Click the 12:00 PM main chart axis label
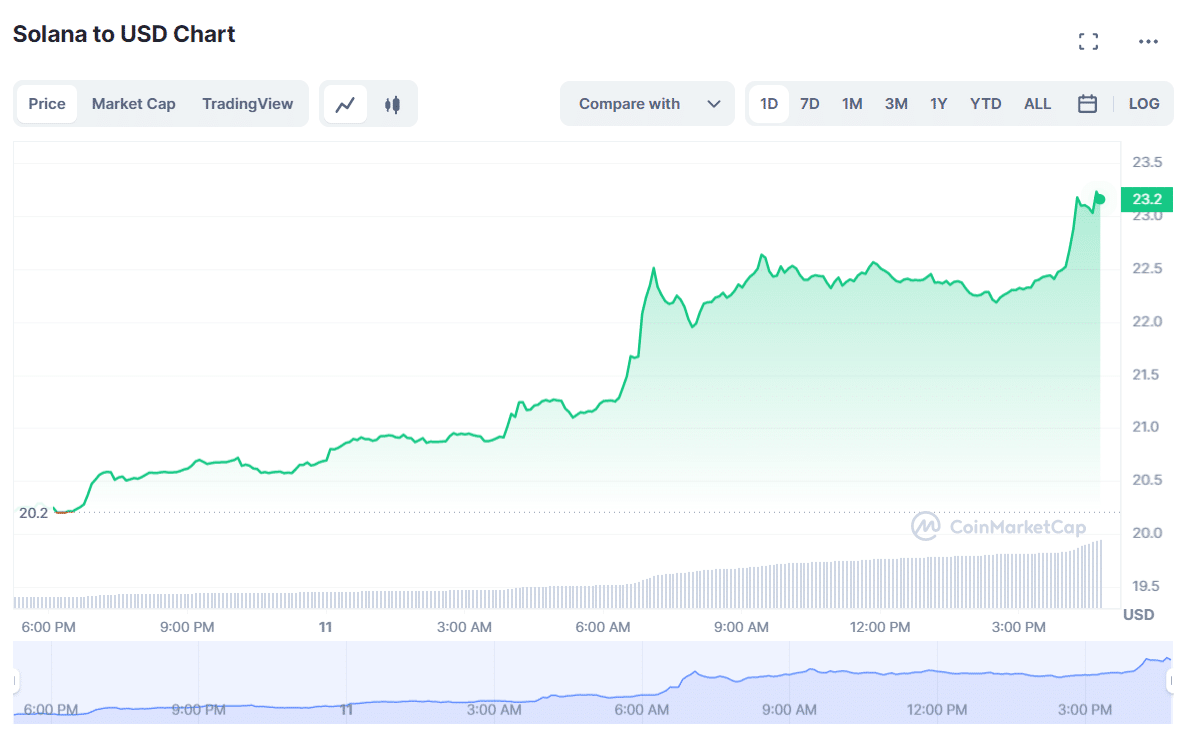 [880, 627]
